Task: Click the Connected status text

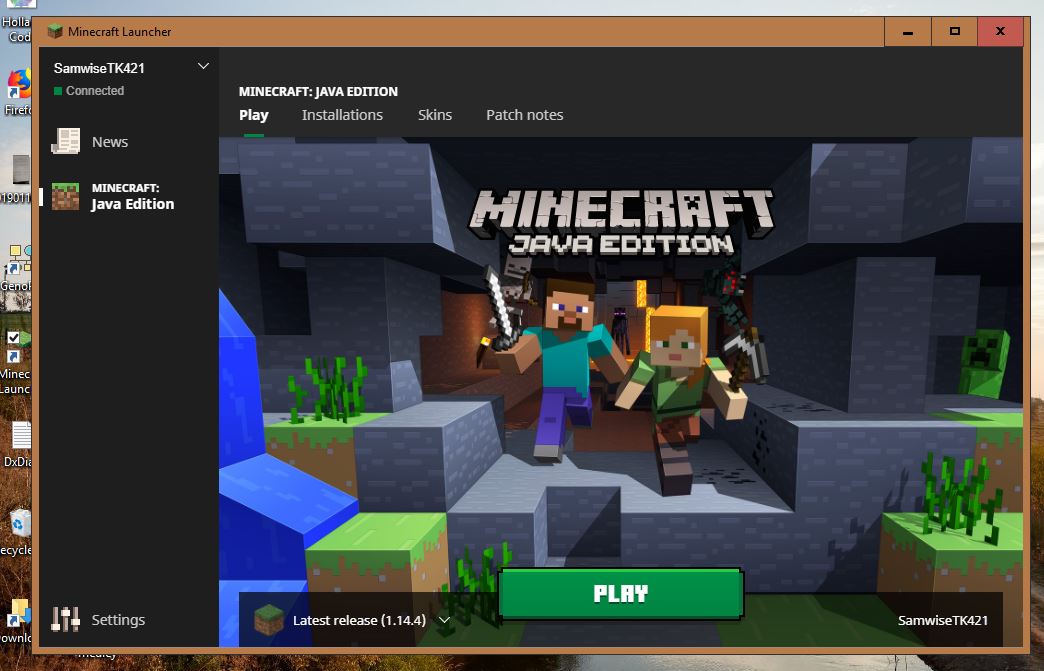Action: point(95,91)
